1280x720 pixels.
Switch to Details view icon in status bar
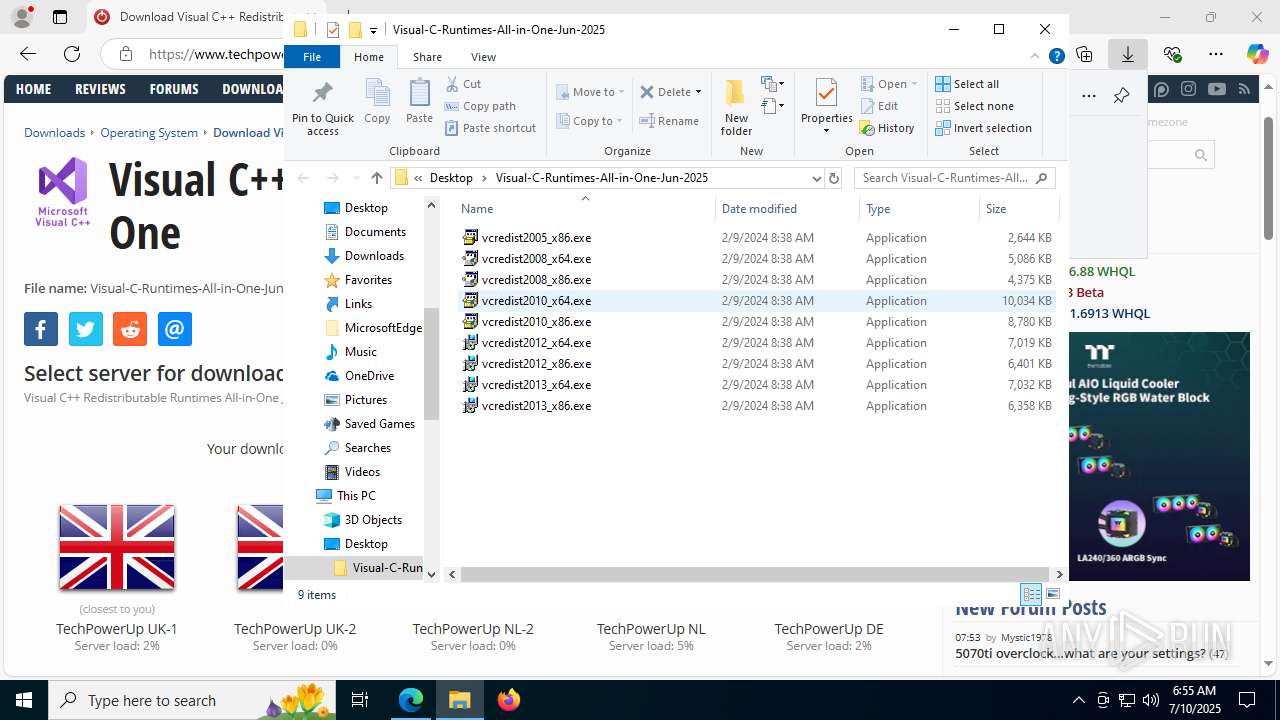pos(1031,594)
